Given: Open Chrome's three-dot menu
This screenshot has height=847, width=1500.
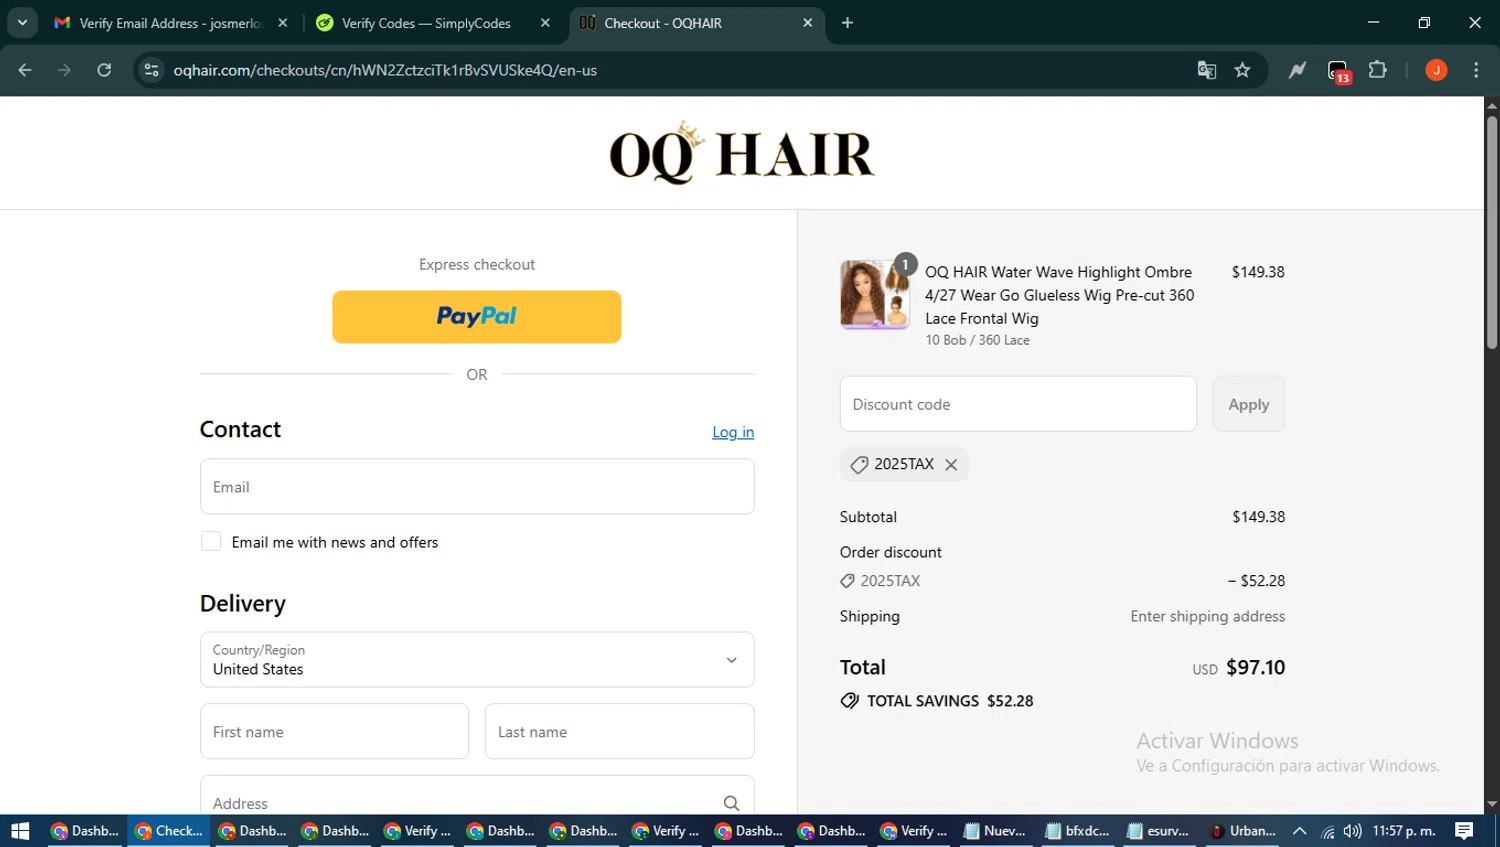Looking at the screenshot, I should click(1476, 70).
